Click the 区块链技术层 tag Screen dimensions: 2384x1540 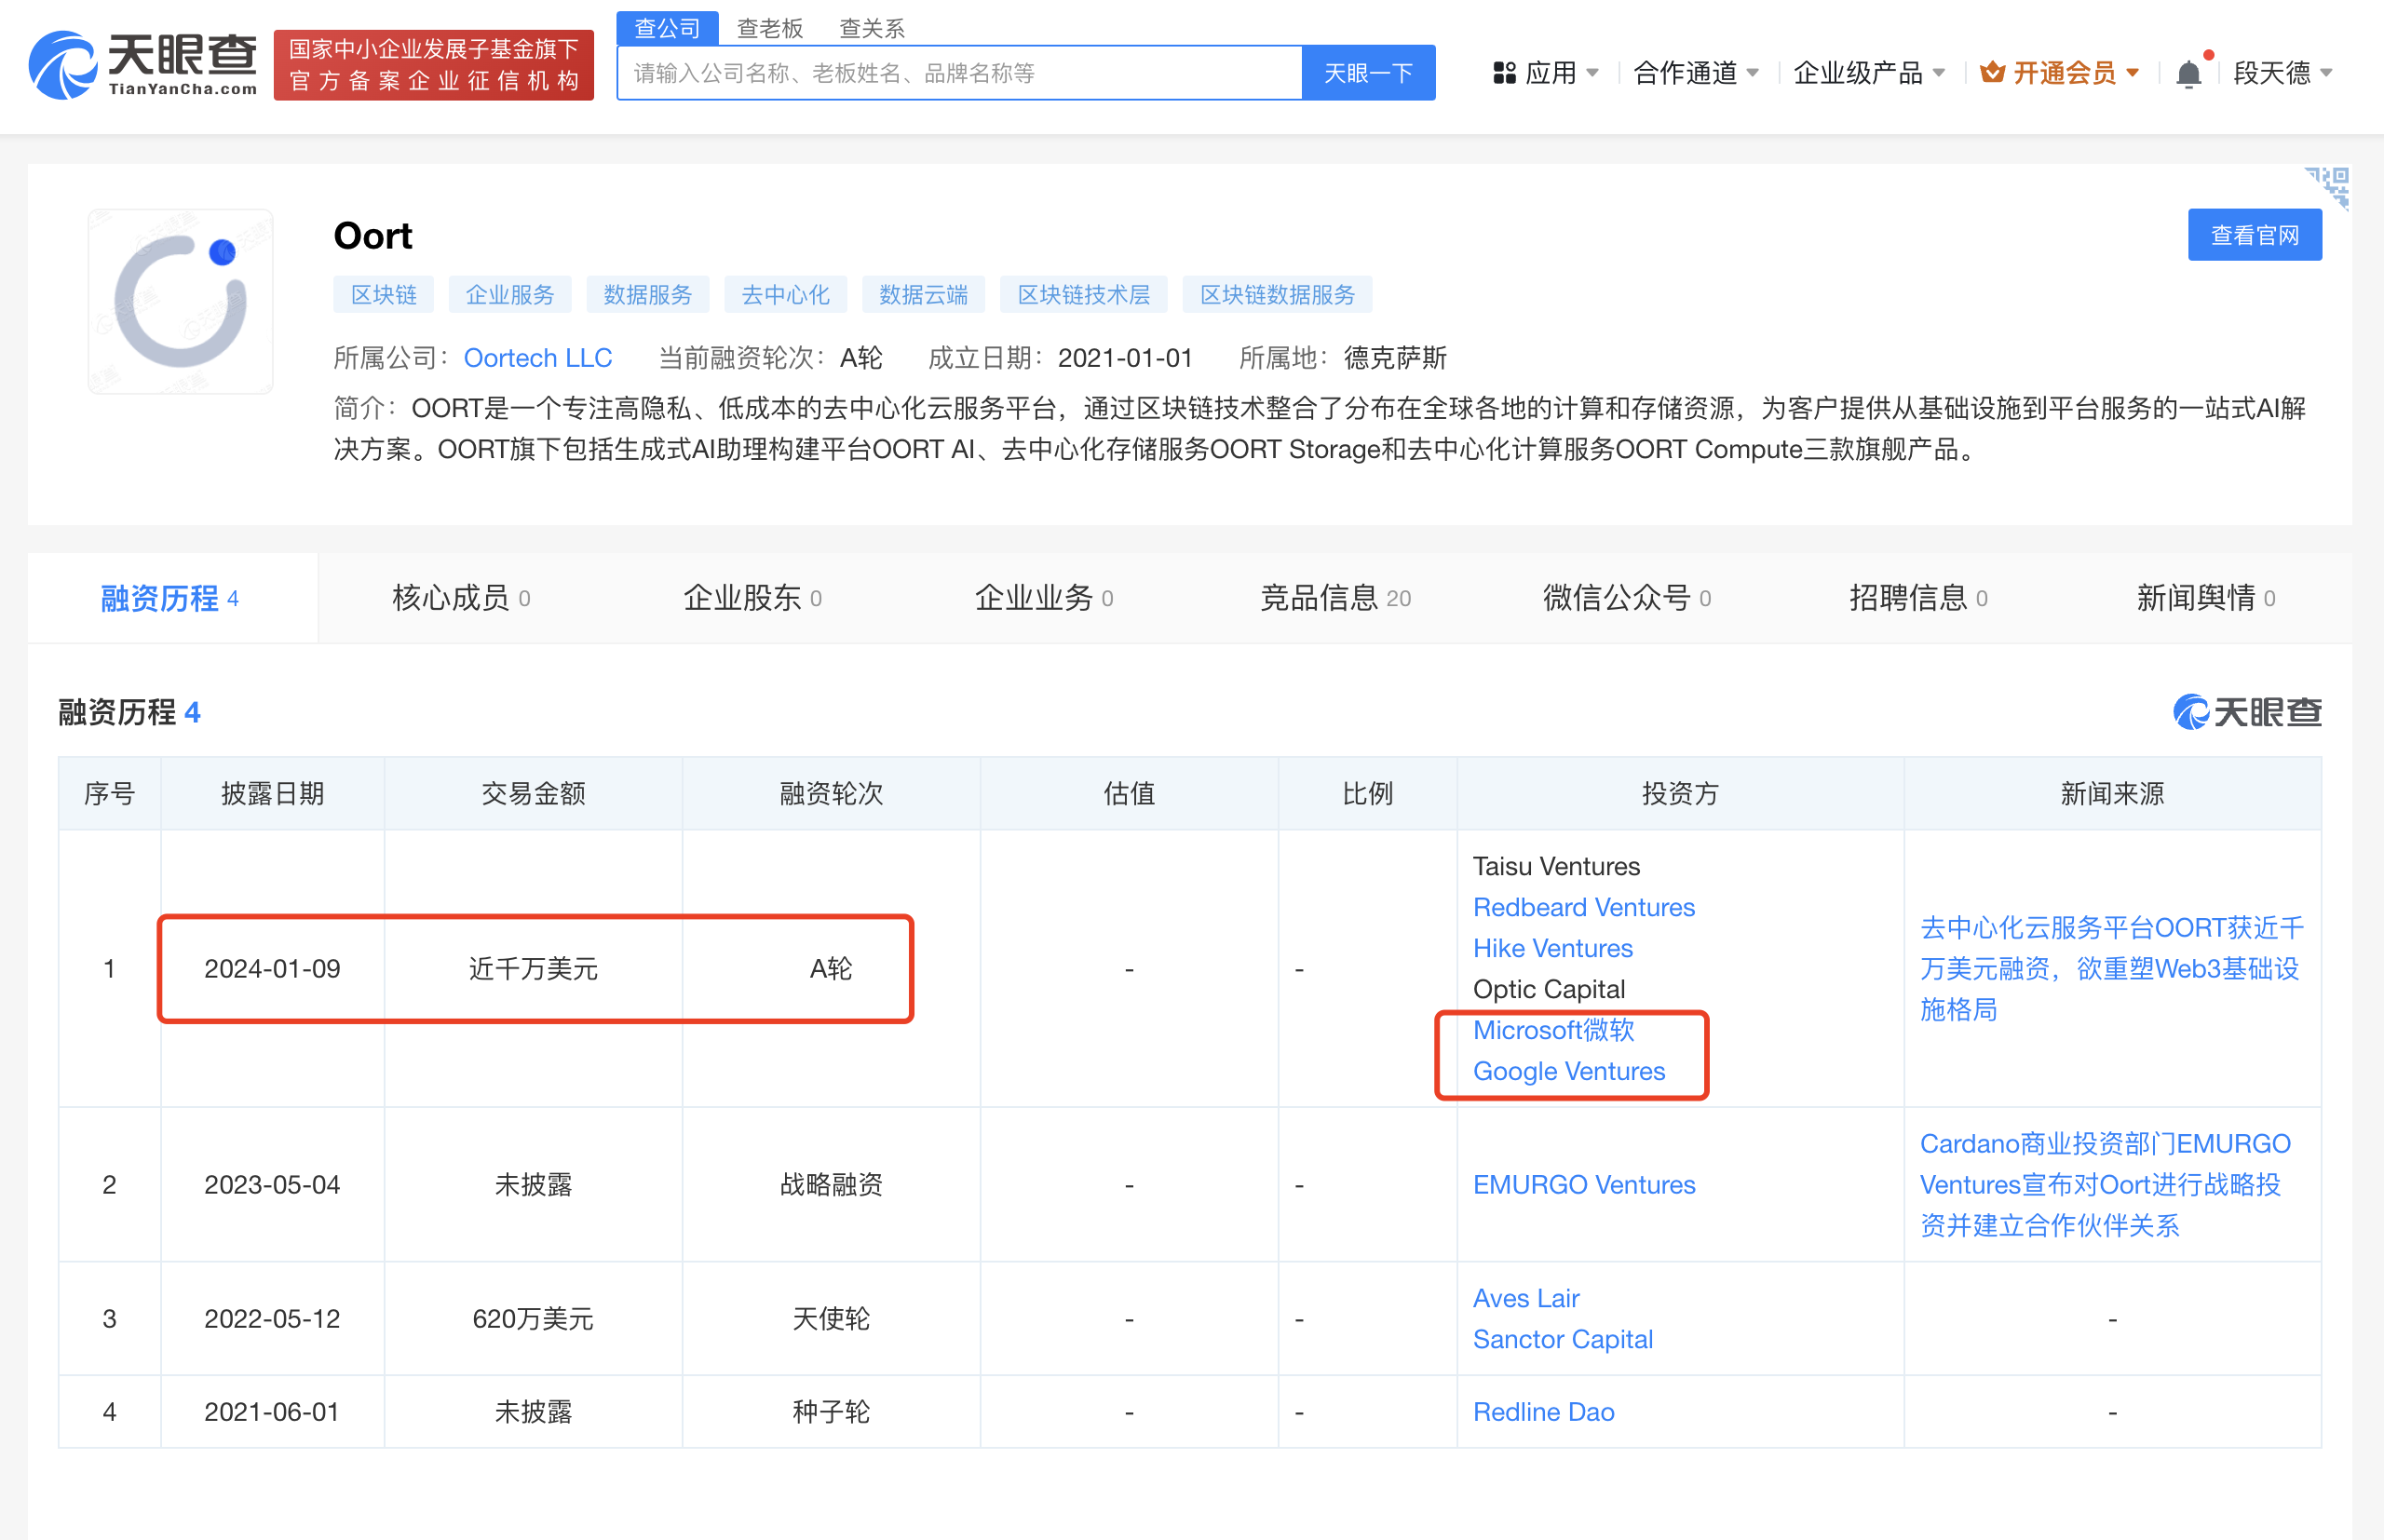click(1083, 295)
